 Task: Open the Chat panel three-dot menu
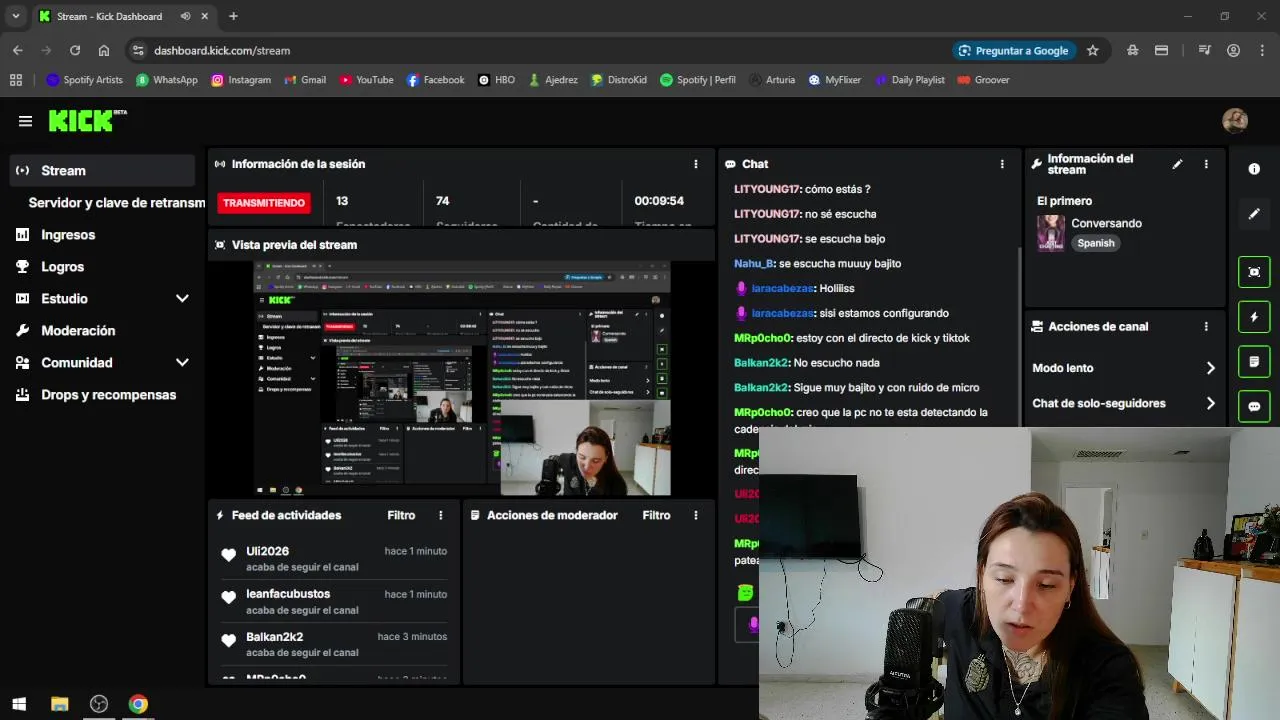pyautogui.click(x=1002, y=164)
